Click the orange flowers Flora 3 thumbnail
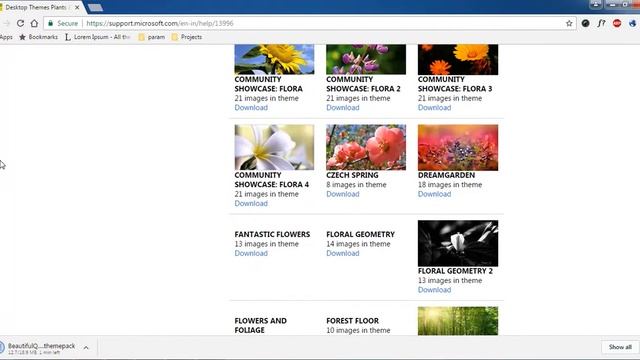 458,59
